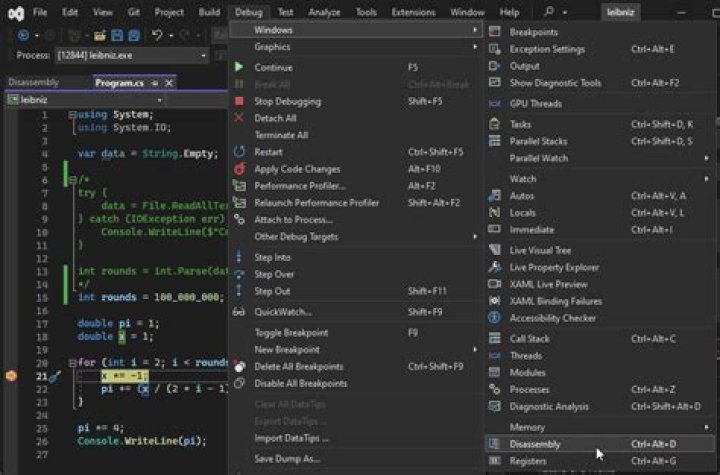
Task: Click the Restart debugging icon
Action: [x=238, y=152]
